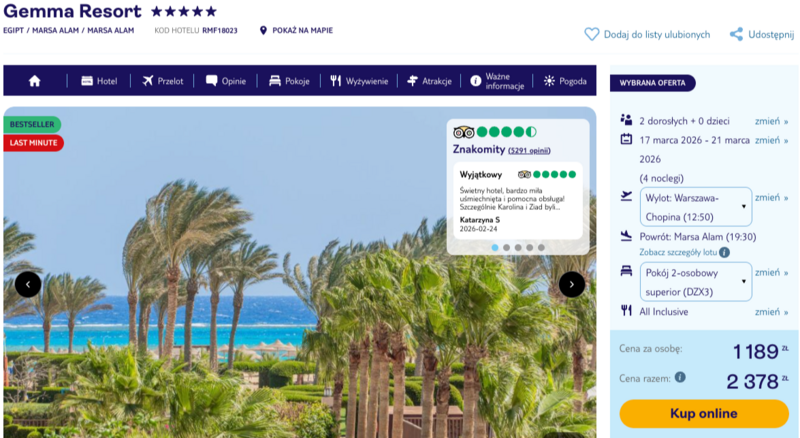Screen dimensions: 800x438
Task: Open the Pogoda weather tab
Action: click(565, 81)
